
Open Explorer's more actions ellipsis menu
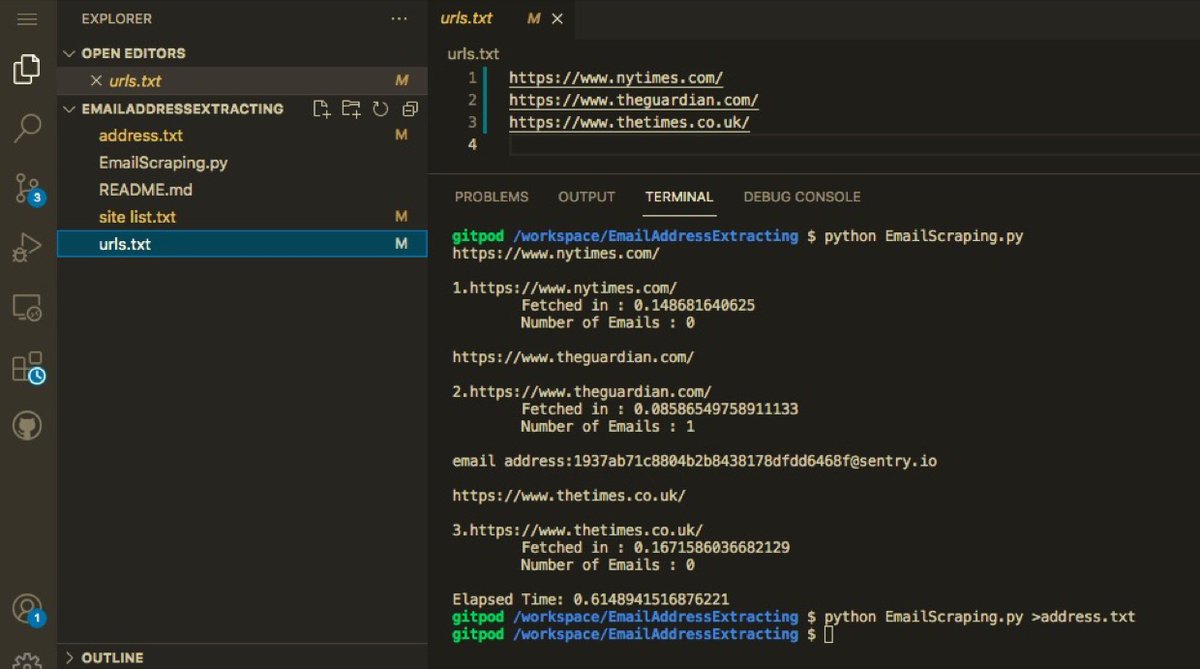coord(399,19)
